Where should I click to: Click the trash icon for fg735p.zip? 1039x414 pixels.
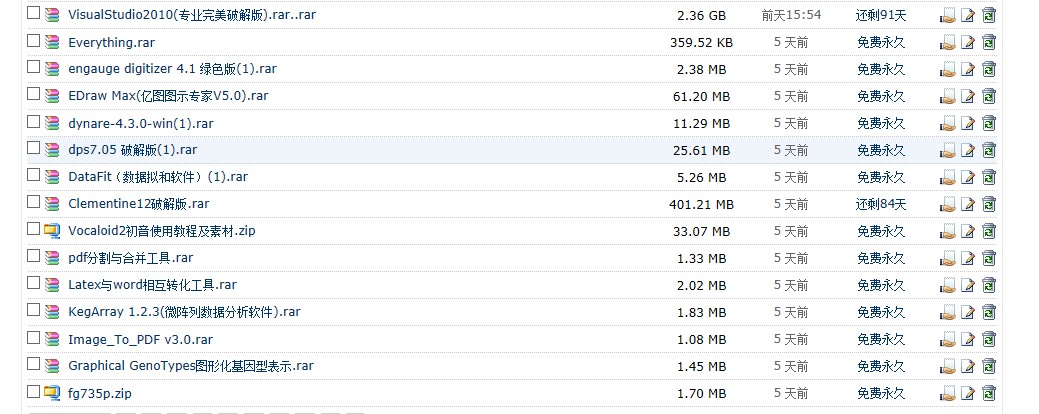coord(988,393)
